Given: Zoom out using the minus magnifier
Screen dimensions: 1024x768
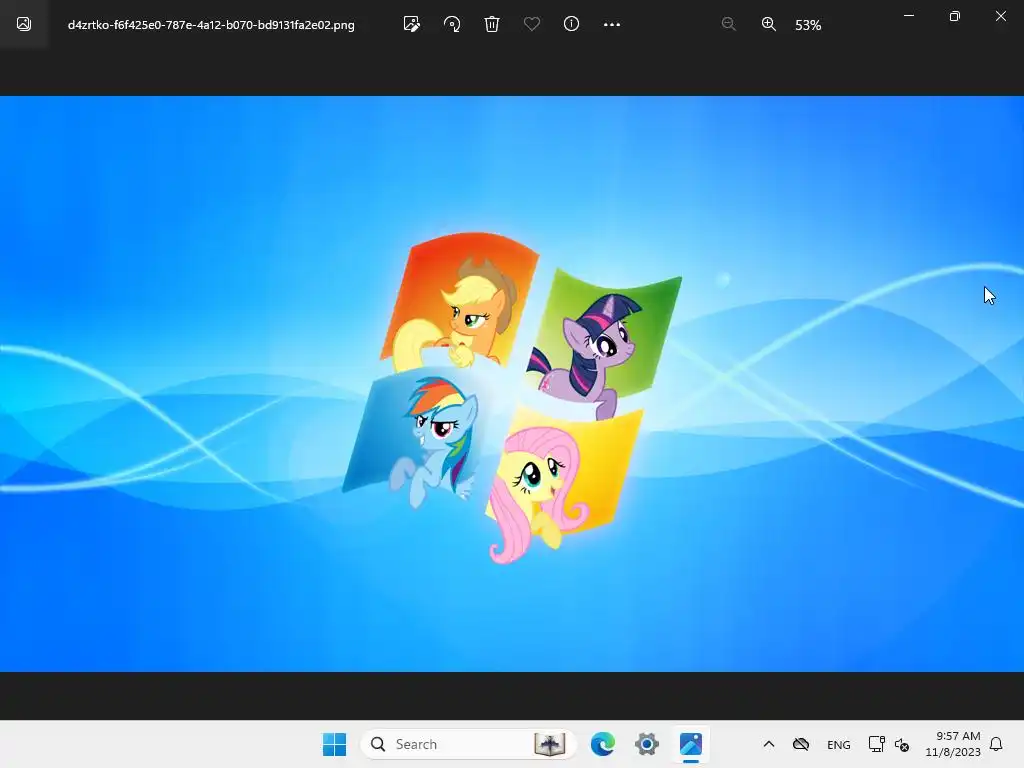Looking at the screenshot, I should click(729, 24).
